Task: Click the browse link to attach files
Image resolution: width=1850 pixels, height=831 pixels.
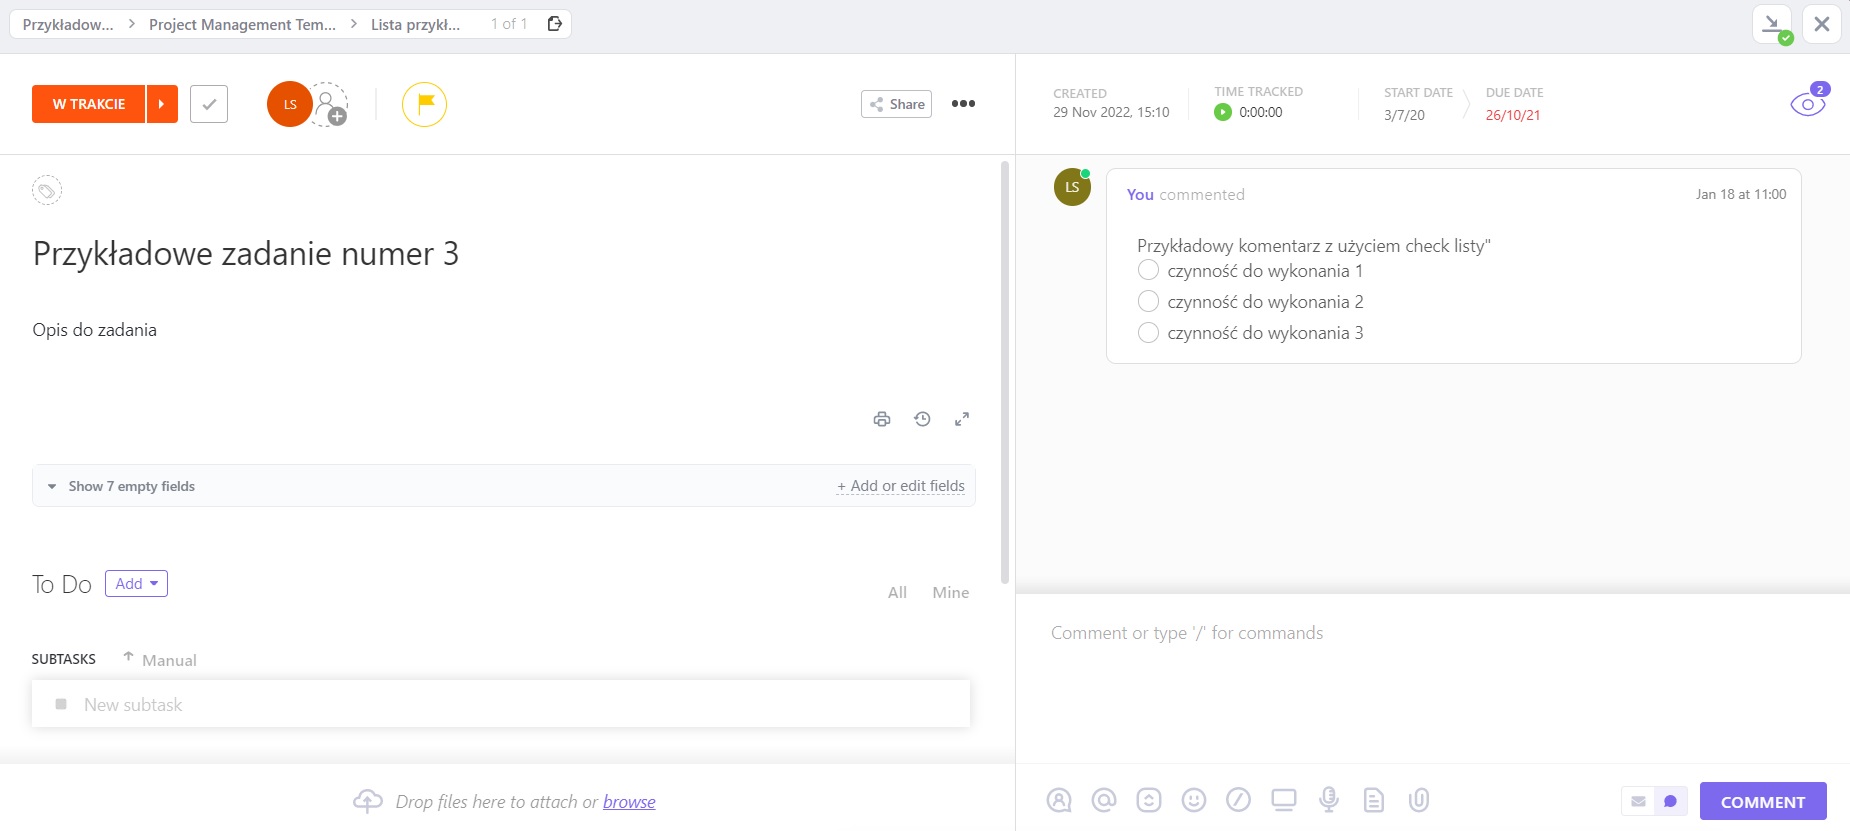Action: click(x=629, y=802)
